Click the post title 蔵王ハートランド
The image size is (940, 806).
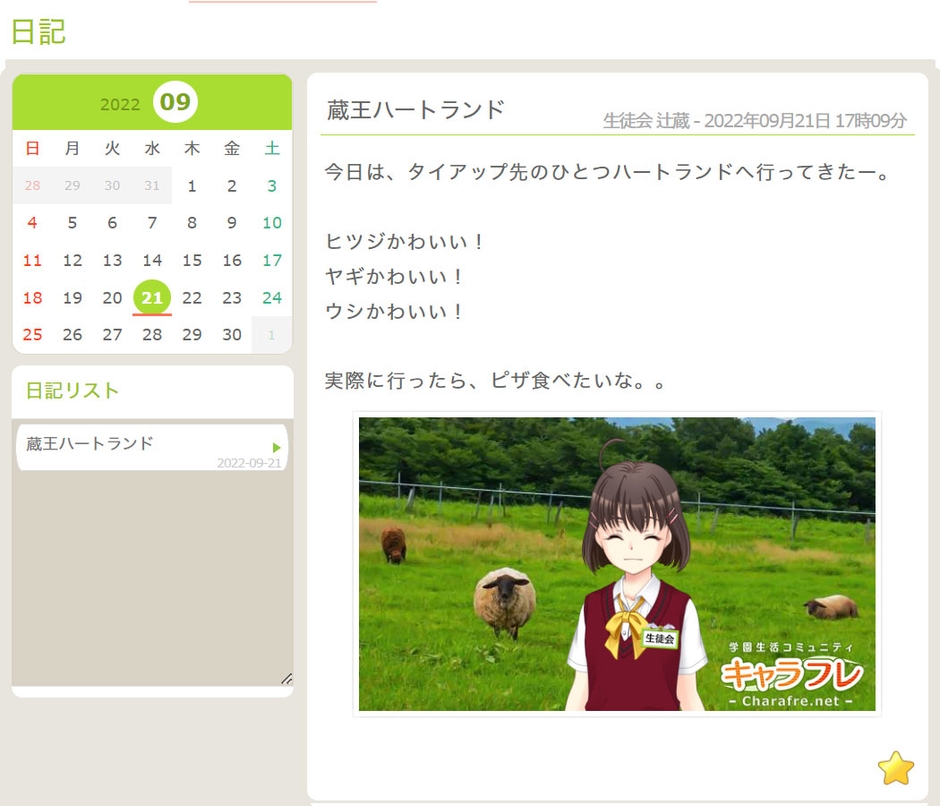415,110
